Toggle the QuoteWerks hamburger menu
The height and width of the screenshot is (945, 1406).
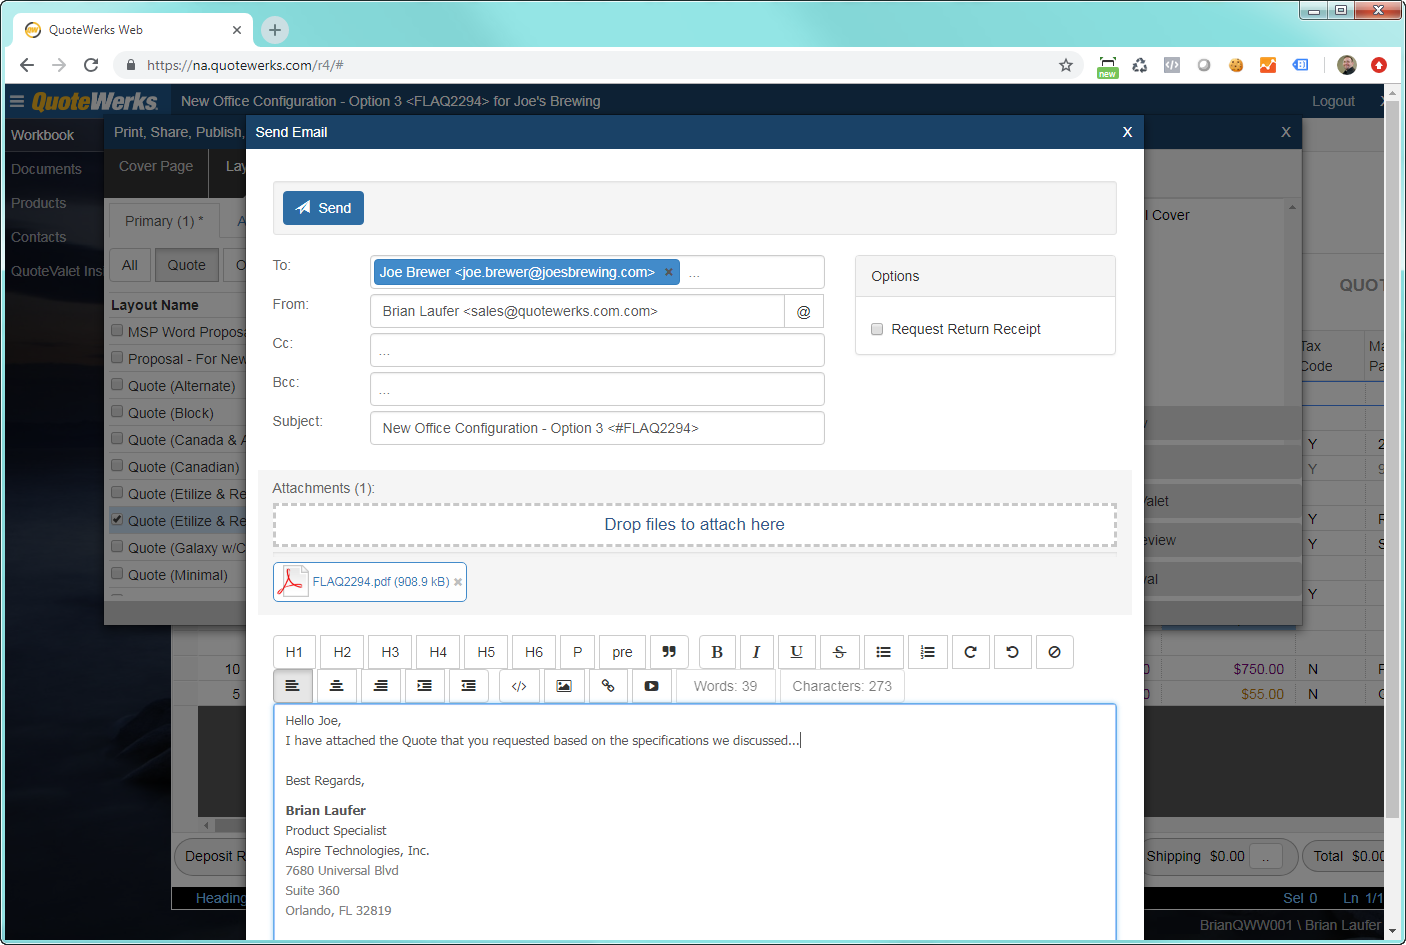click(x=16, y=101)
